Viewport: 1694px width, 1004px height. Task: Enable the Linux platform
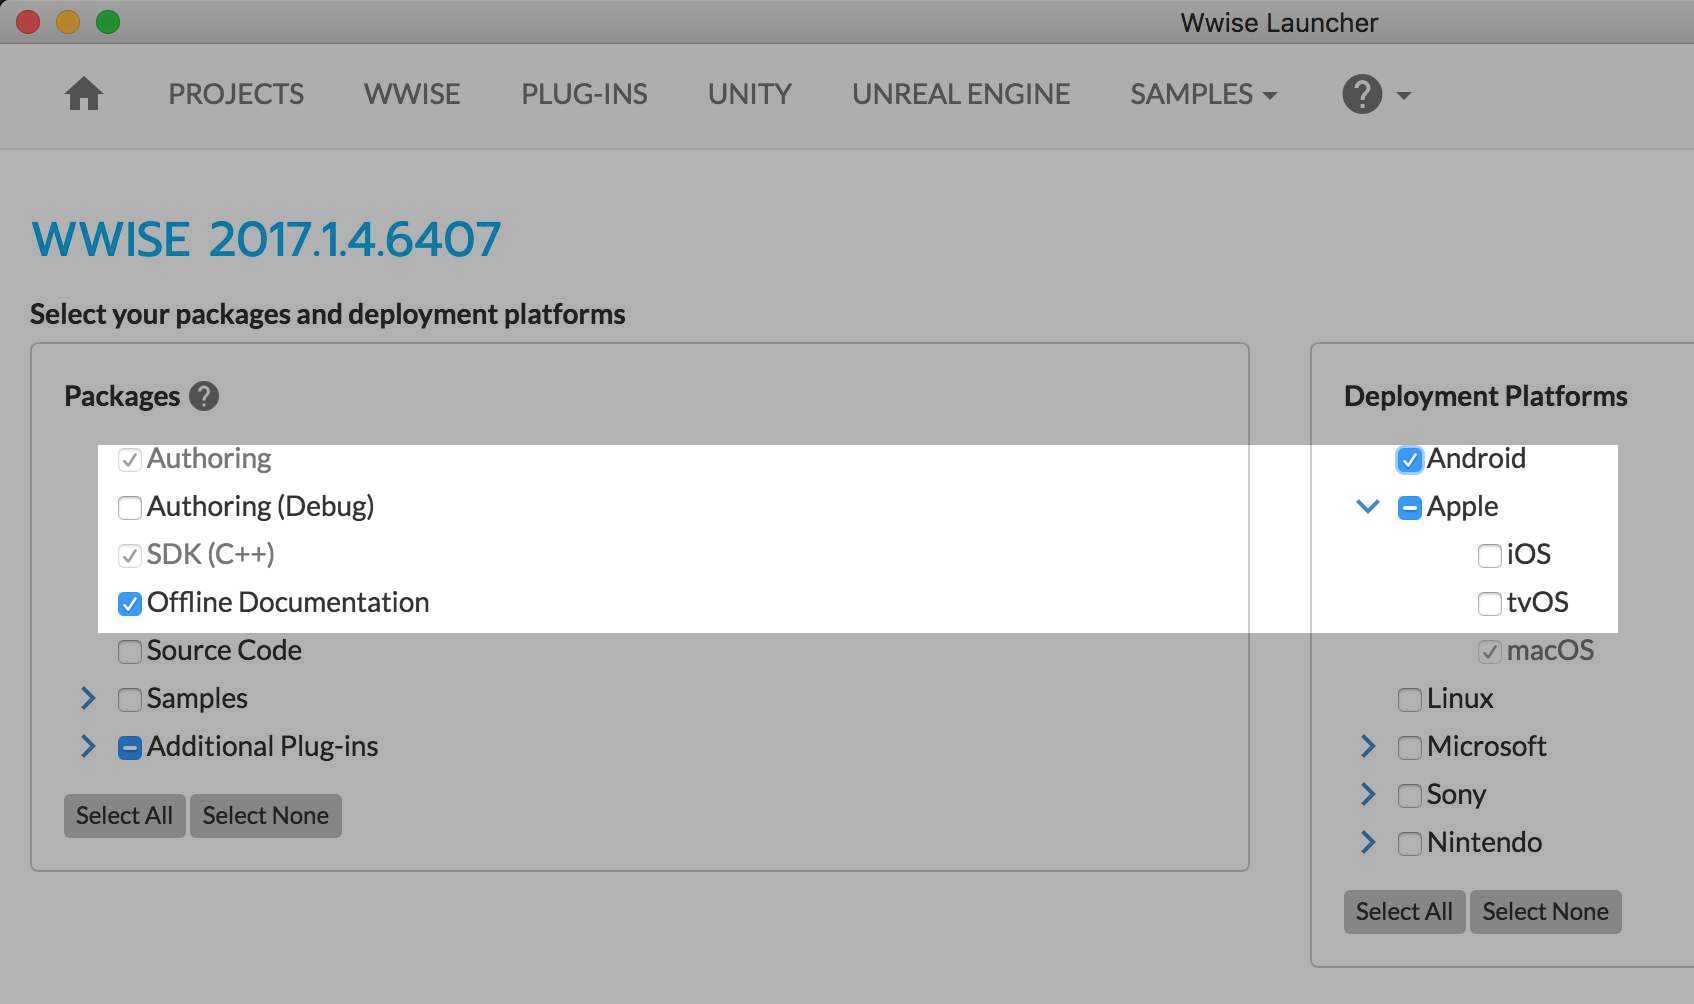pyautogui.click(x=1409, y=700)
